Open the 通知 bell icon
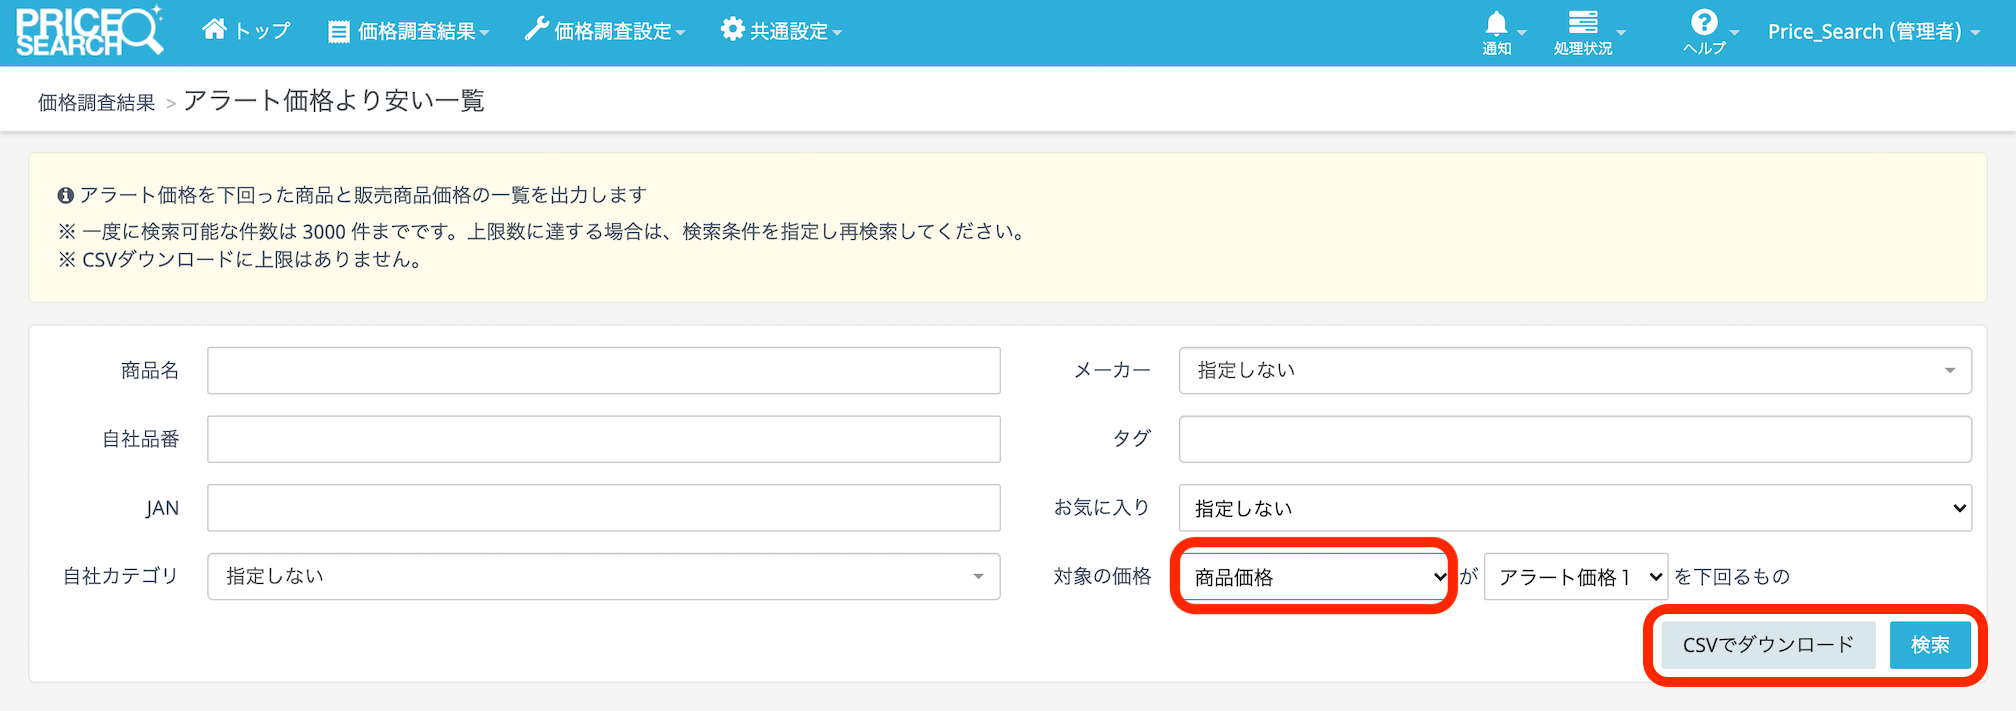Viewport: 2016px width, 711px height. point(1496,24)
